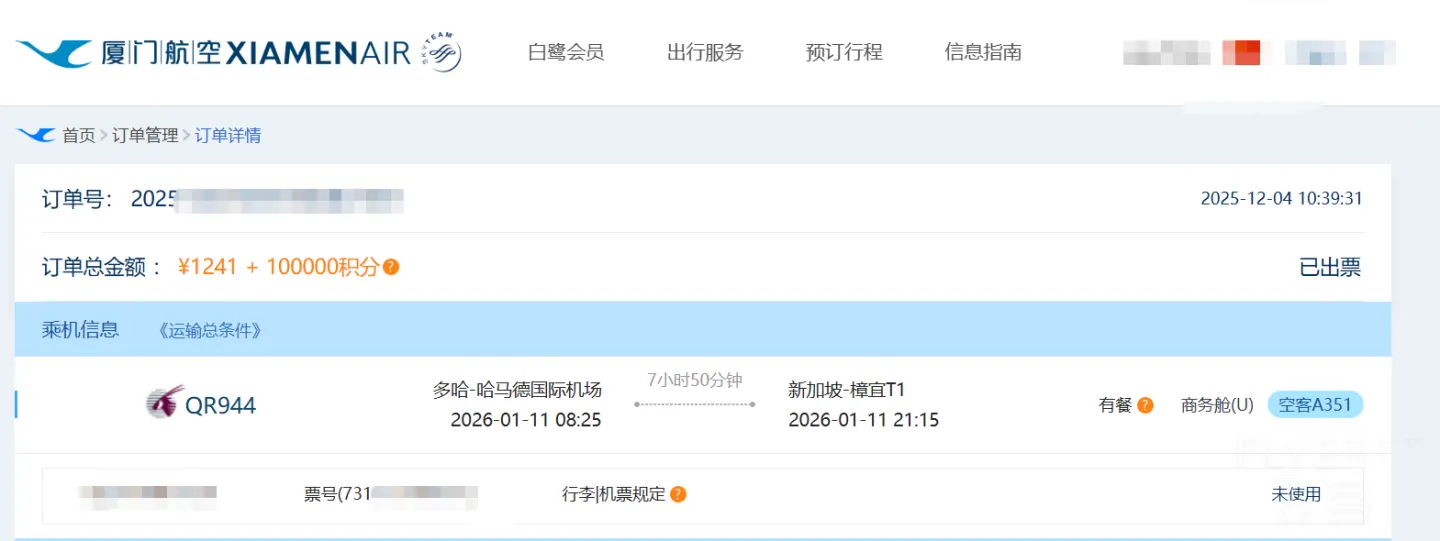The height and width of the screenshot is (541, 1440).
Task: Go to 订单管理 breadcrumb link
Action: click(145, 135)
